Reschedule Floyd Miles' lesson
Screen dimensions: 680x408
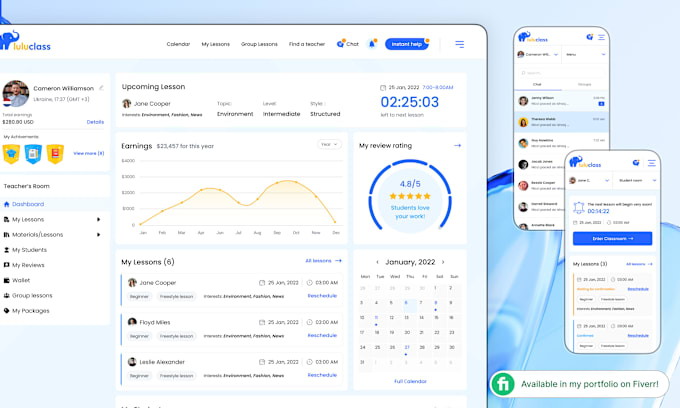(x=322, y=335)
